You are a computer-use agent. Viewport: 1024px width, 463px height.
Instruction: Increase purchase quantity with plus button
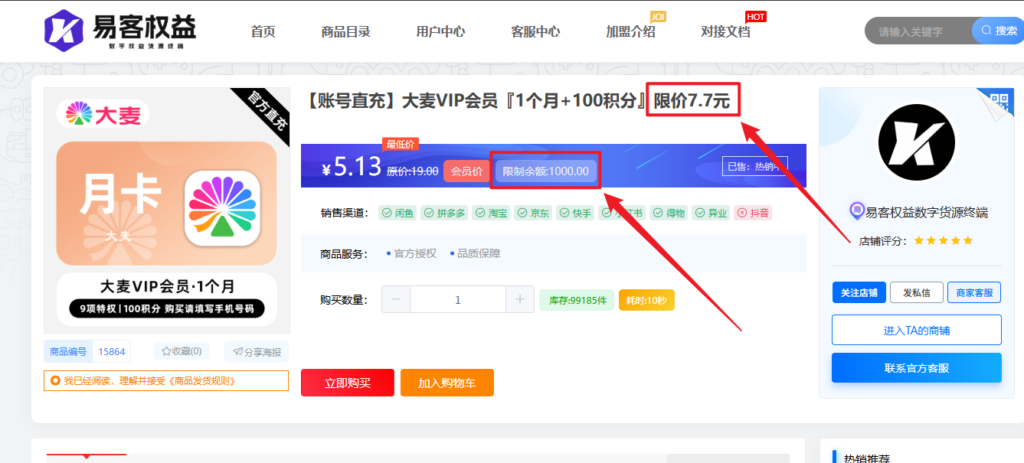pos(520,300)
